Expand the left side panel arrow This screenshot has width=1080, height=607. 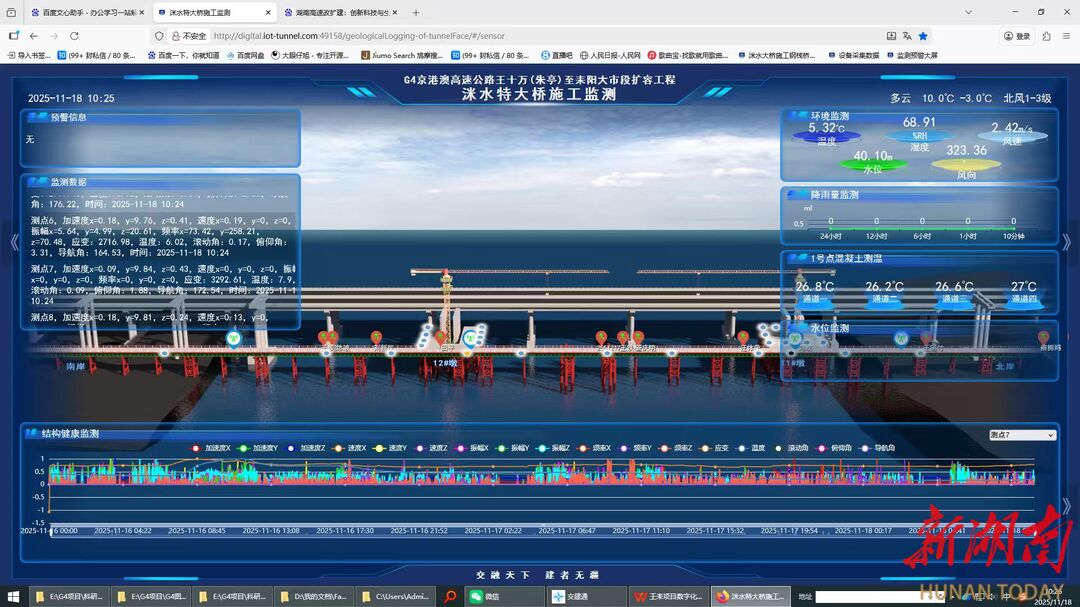pos(14,241)
